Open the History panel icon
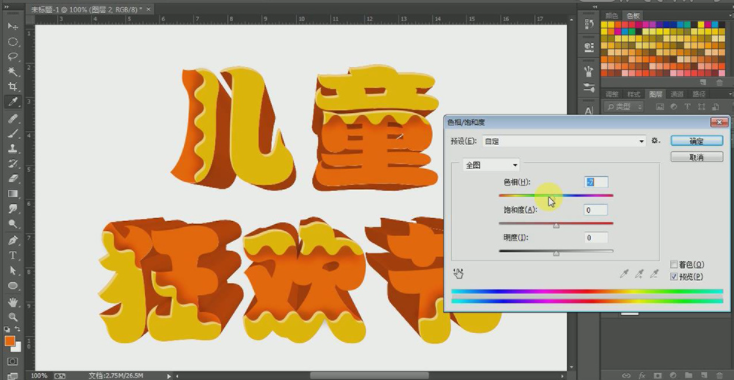The height and width of the screenshot is (380, 734). (589, 24)
